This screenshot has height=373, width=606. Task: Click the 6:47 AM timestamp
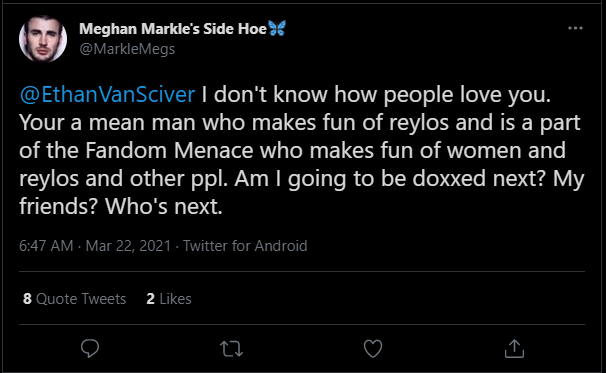pyautogui.click(x=46, y=246)
